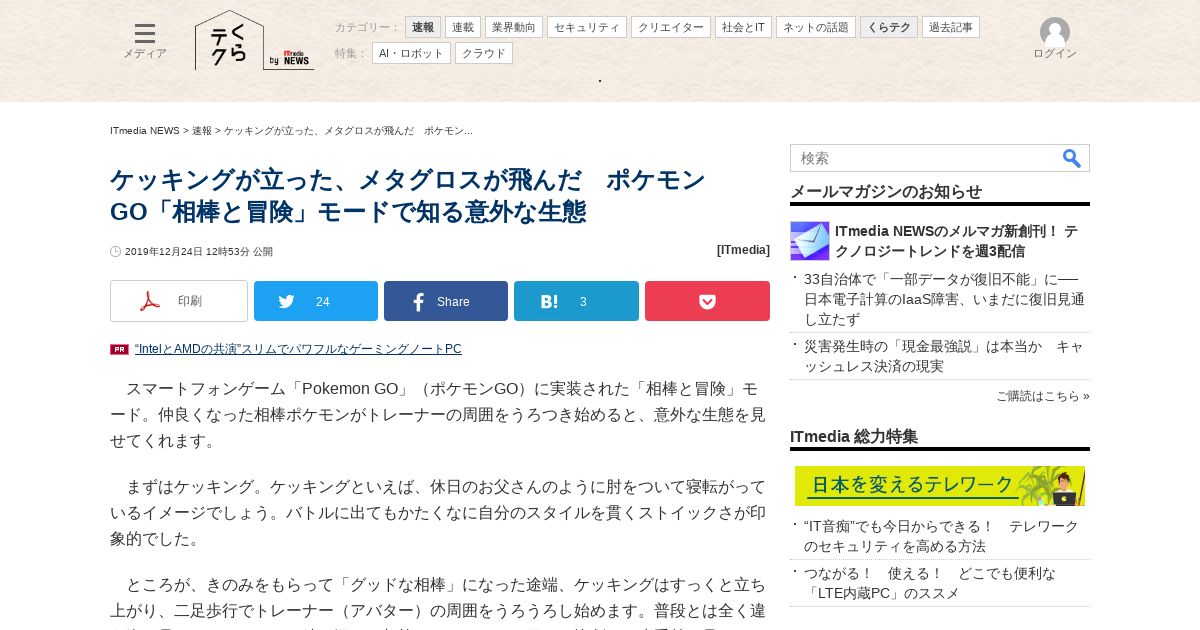Open the 現金最強説 cashless article
The image size is (1200, 630).
click(x=944, y=356)
